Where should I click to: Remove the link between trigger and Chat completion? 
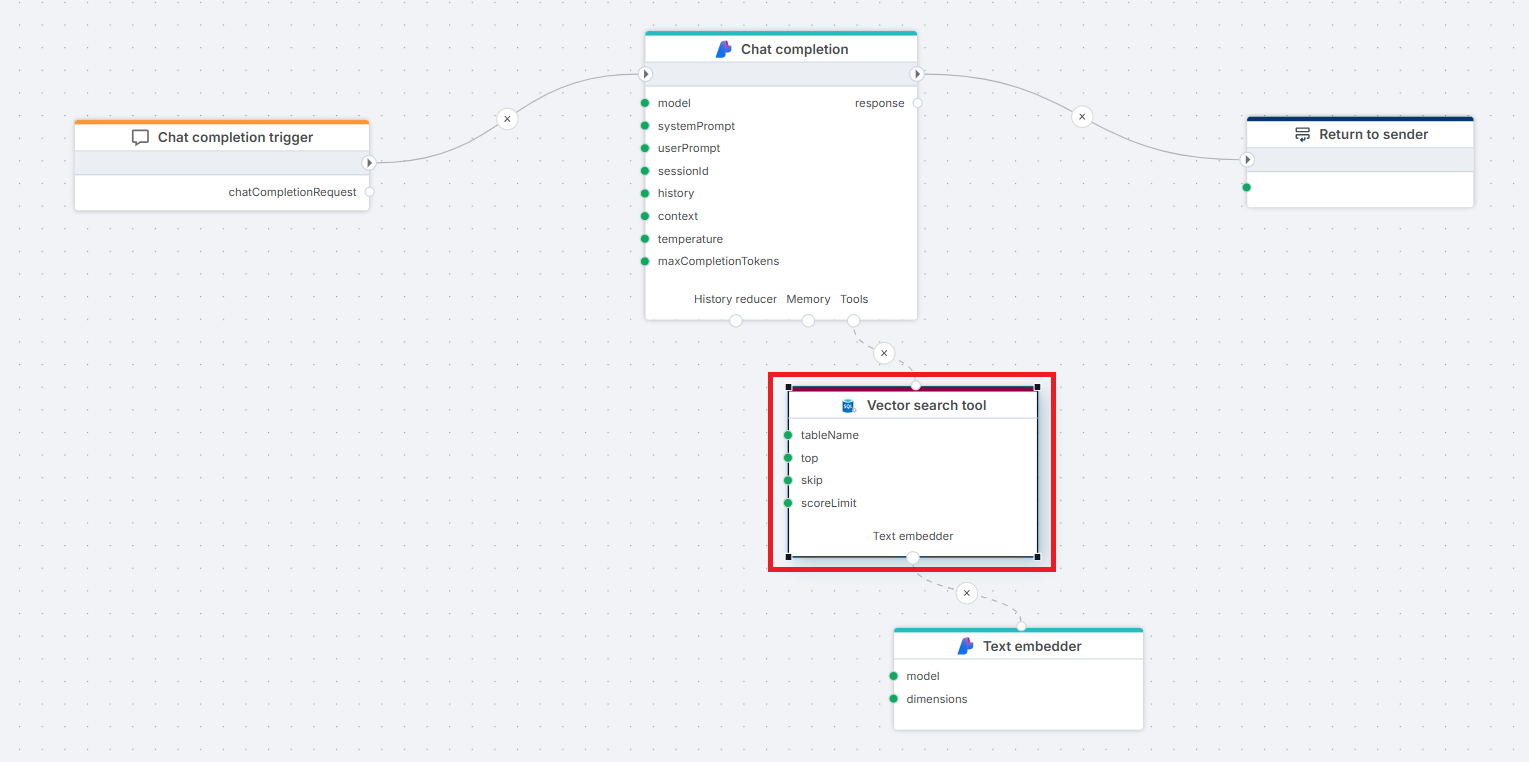[507, 119]
